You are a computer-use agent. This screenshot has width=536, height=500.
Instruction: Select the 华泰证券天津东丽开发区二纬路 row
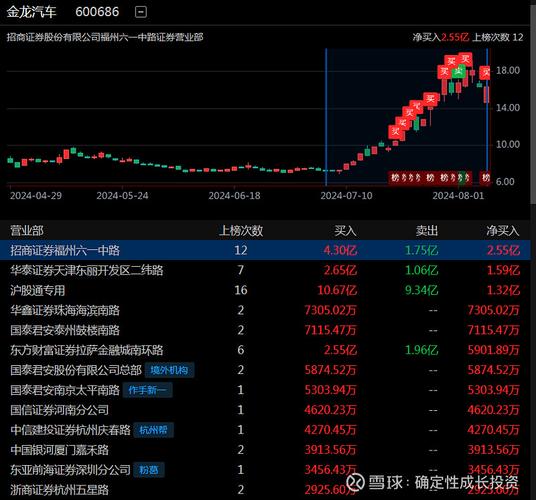point(265,270)
